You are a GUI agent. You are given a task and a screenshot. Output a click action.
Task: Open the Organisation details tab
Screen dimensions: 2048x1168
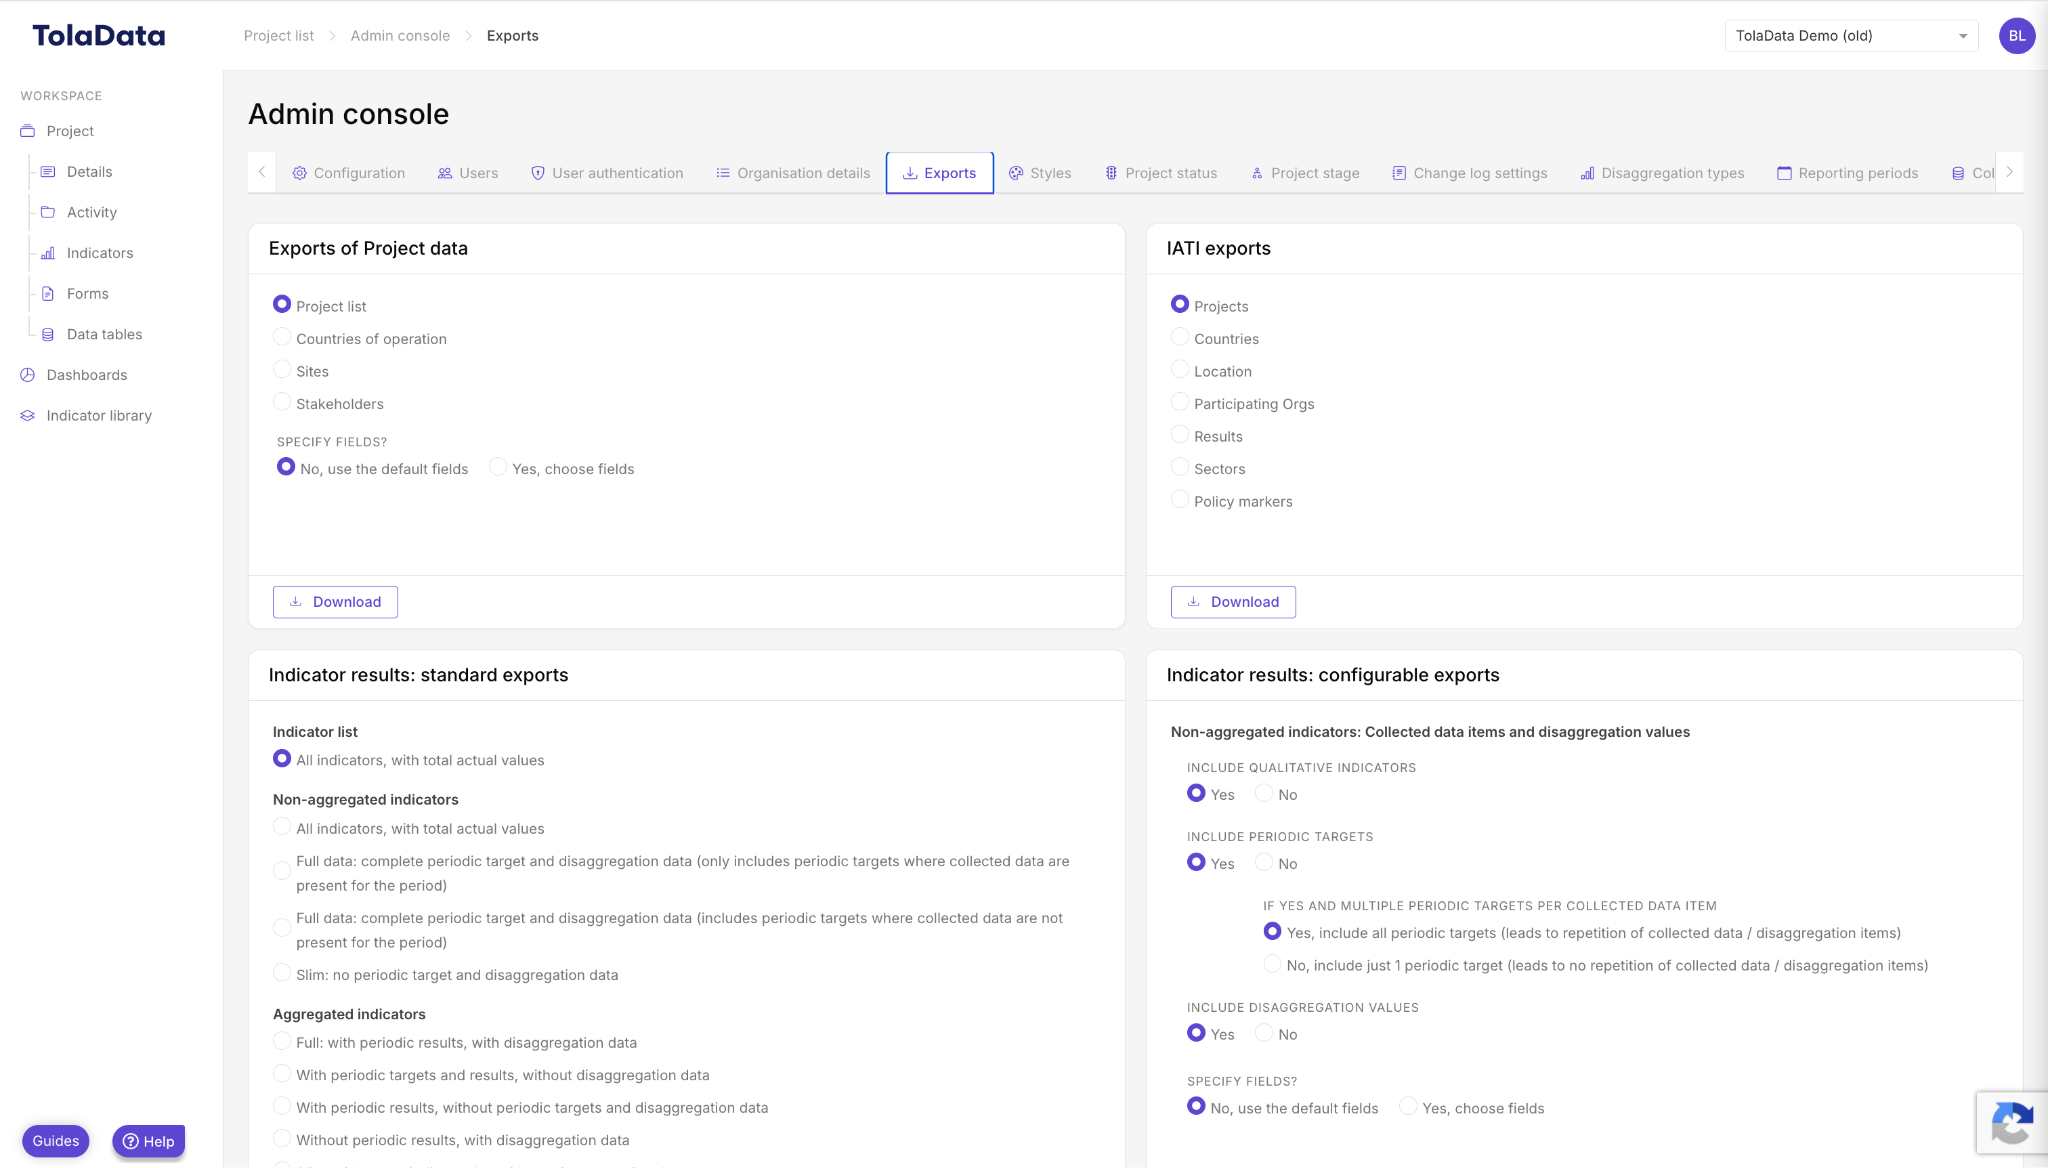click(793, 173)
